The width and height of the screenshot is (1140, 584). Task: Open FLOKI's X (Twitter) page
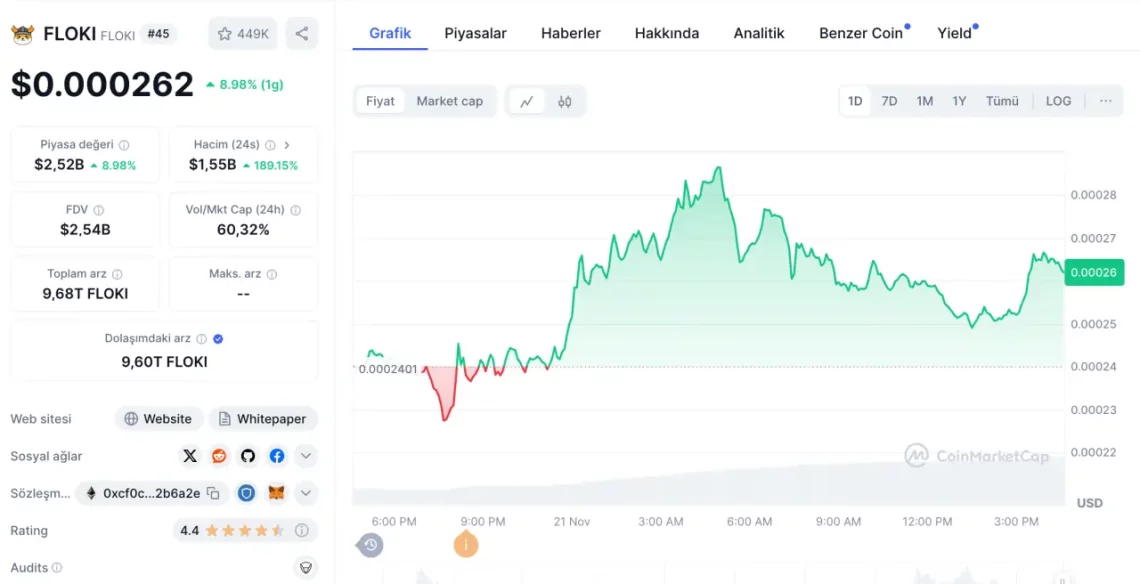tap(190, 456)
